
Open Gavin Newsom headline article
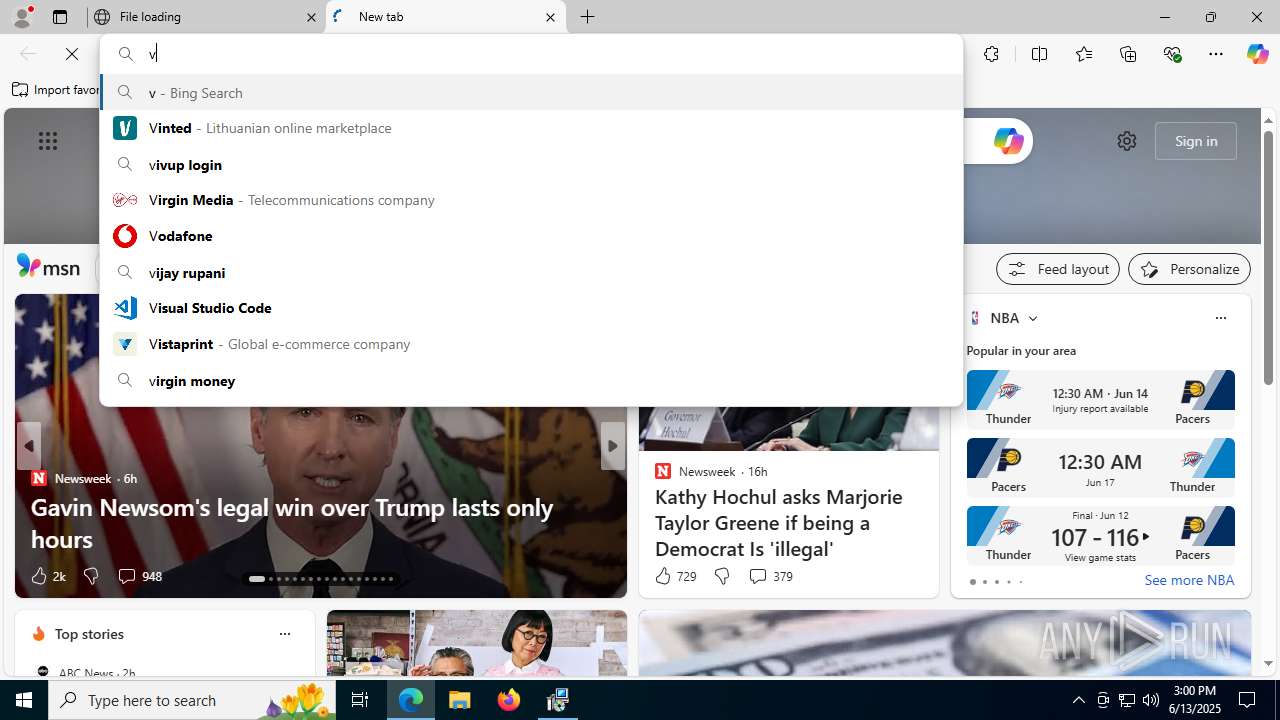(x=292, y=522)
